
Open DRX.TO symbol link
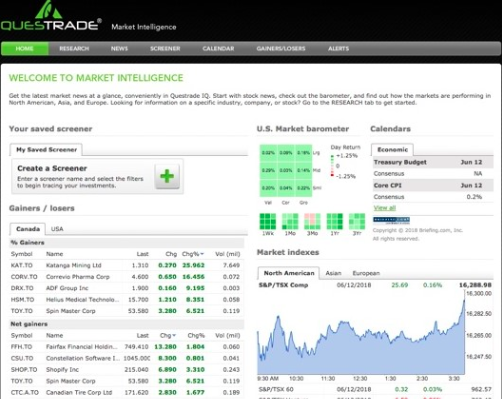(22, 288)
